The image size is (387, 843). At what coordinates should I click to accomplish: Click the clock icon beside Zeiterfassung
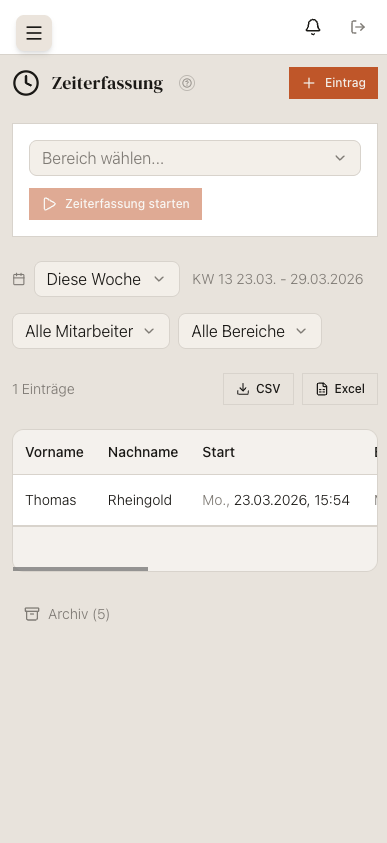click(26, 83)
